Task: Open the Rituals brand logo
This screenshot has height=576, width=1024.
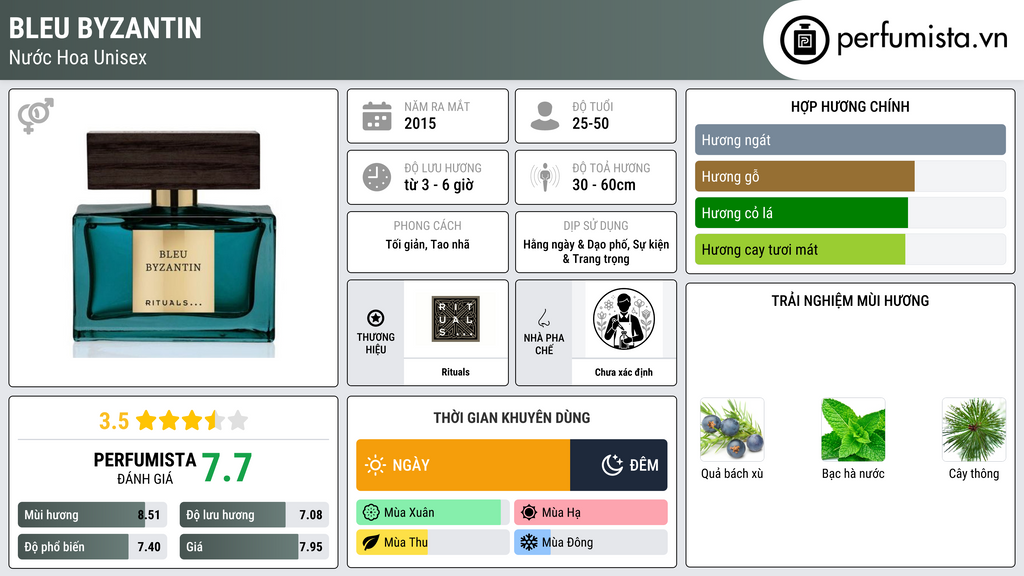Action: click(455, 319)
